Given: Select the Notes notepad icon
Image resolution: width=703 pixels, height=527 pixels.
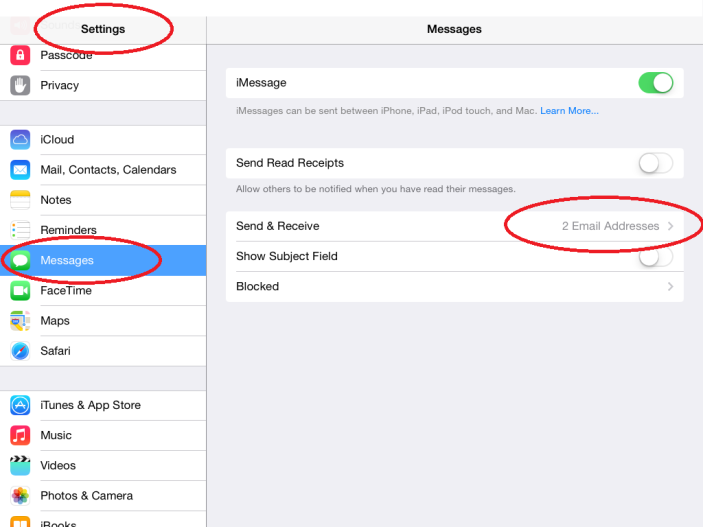Looking at the screenshot, I should pyautogui.click(x=20, y=200).
